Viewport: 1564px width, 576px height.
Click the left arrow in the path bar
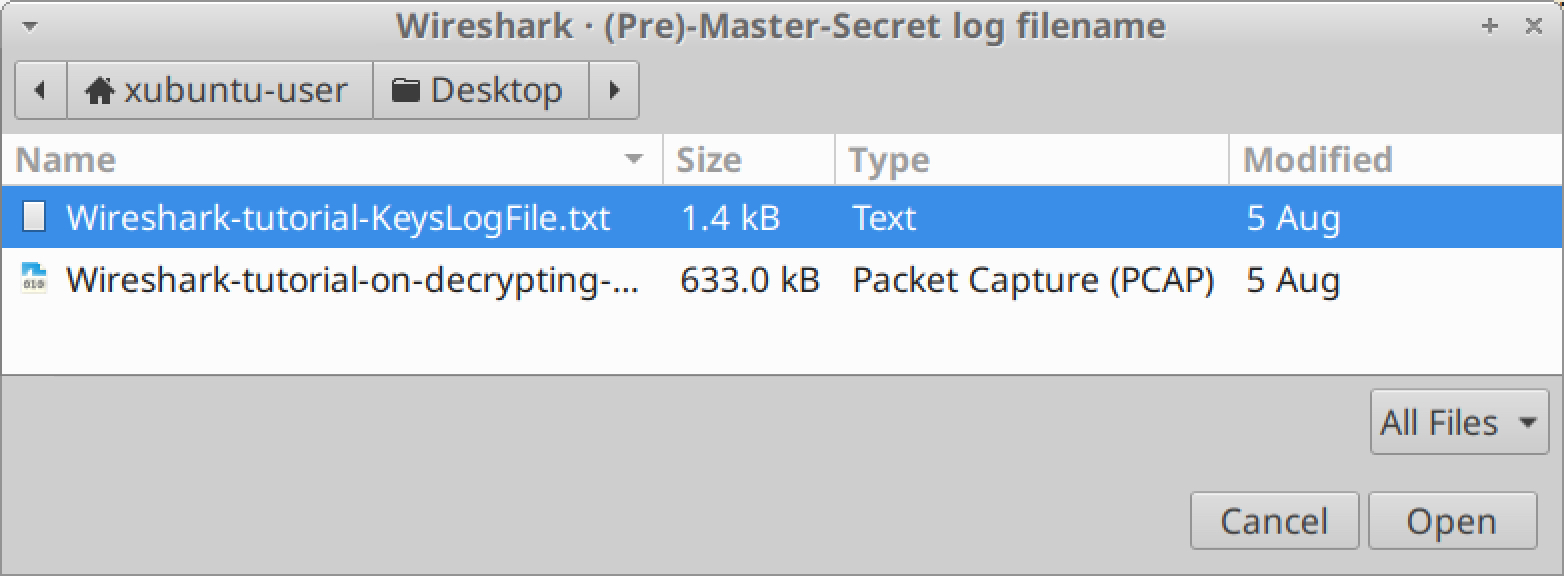(x=40, y=90)
